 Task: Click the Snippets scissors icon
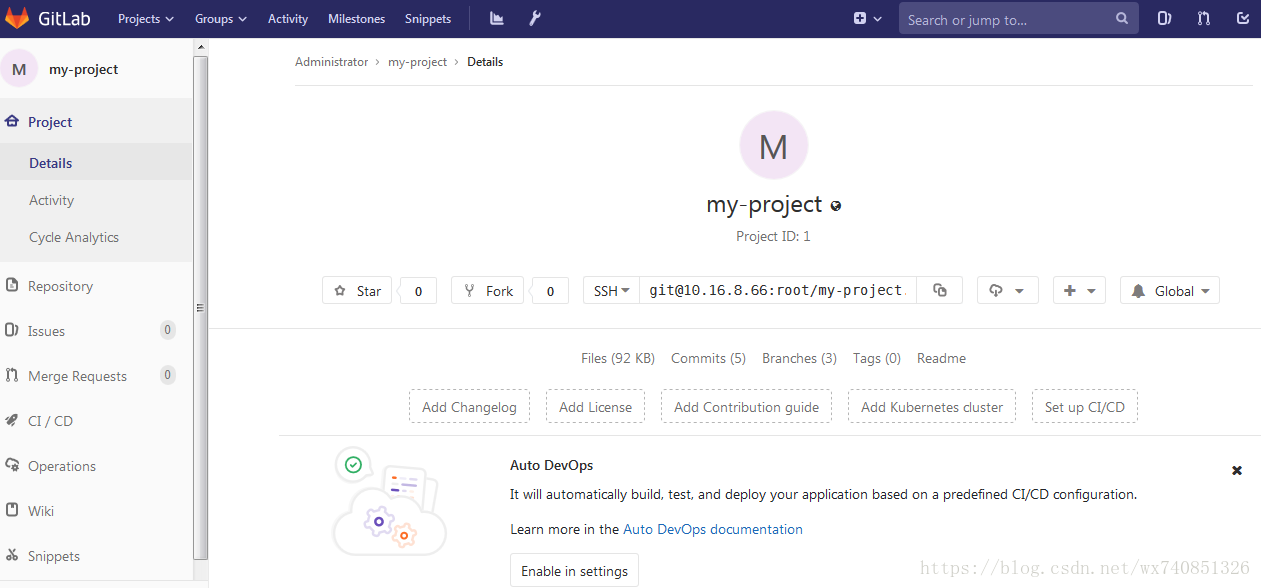coord(12,555)
